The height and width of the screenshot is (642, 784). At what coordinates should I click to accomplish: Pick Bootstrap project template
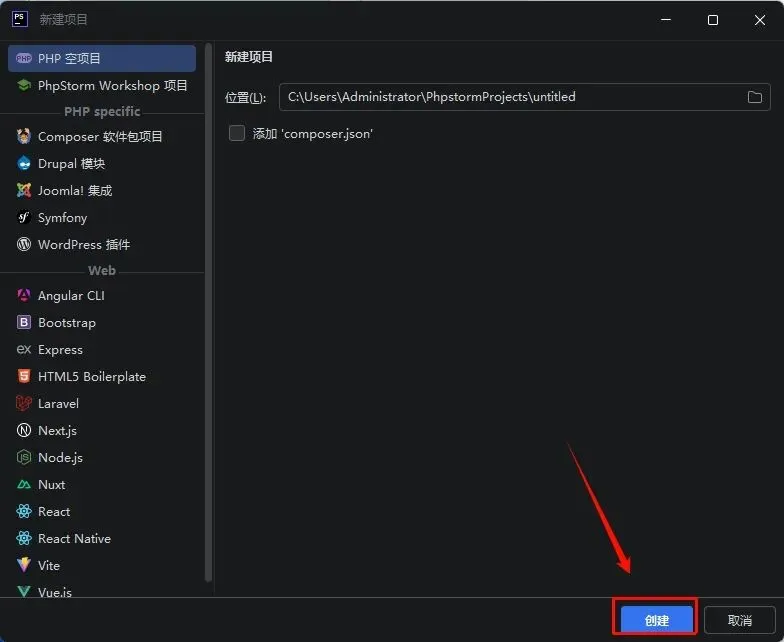pyautogui.click(x=102, y=322)
